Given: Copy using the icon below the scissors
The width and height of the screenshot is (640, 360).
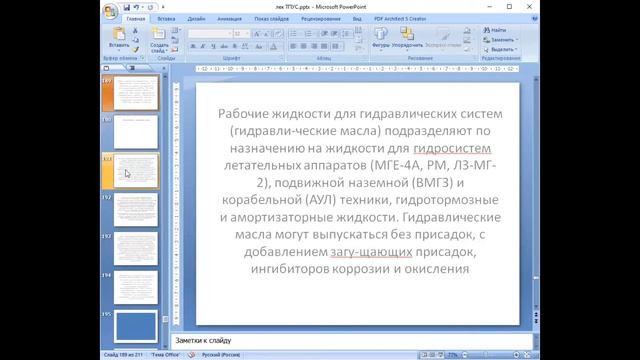Looking at the screenshot, I should 136,40.
